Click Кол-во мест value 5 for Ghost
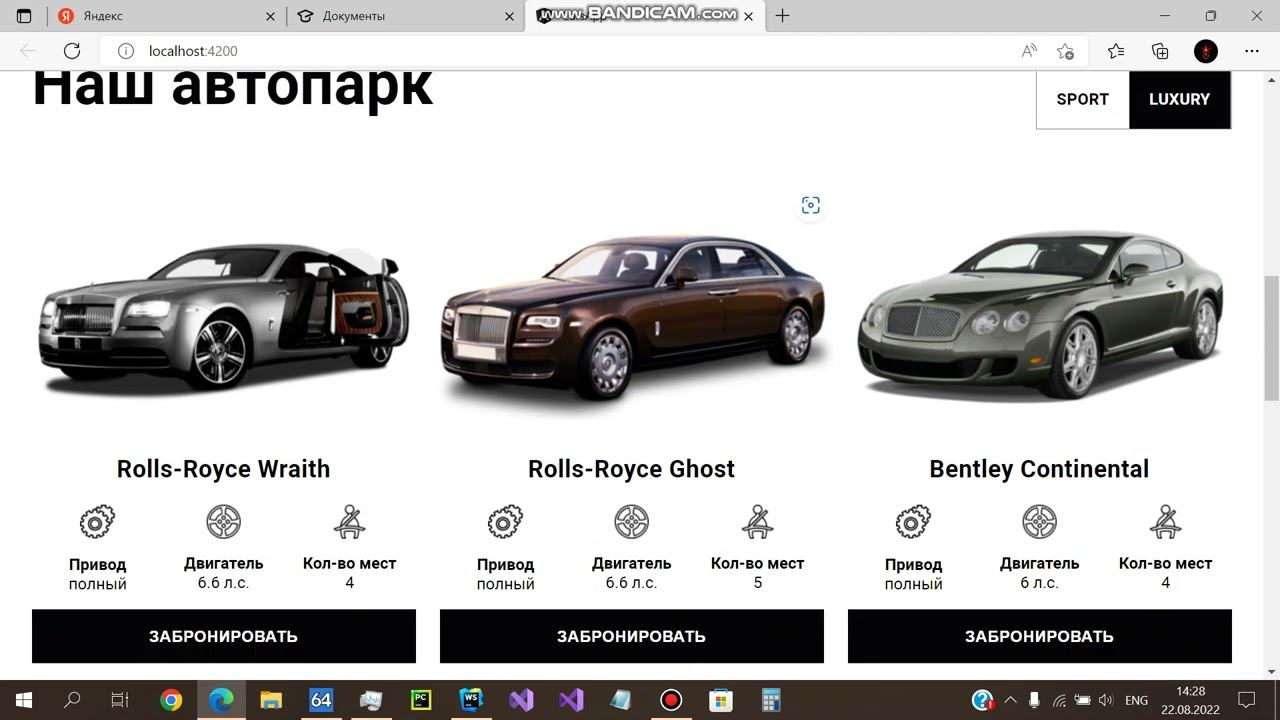 [757, 583]
